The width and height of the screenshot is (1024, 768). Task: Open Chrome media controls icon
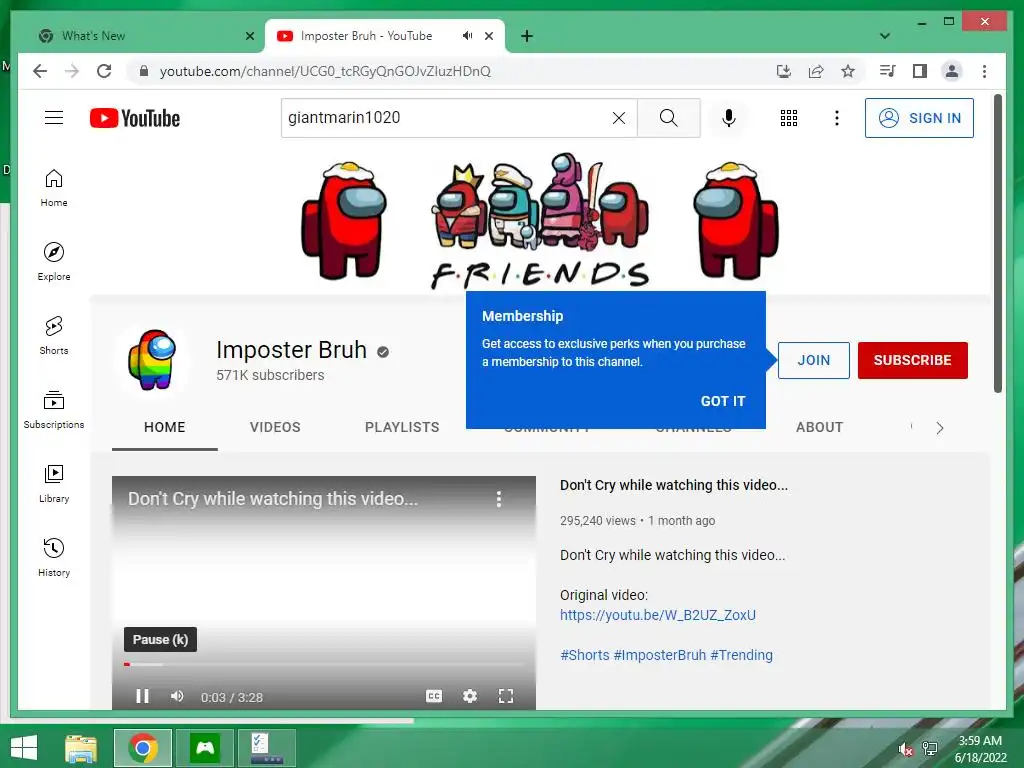click(888, 71)
